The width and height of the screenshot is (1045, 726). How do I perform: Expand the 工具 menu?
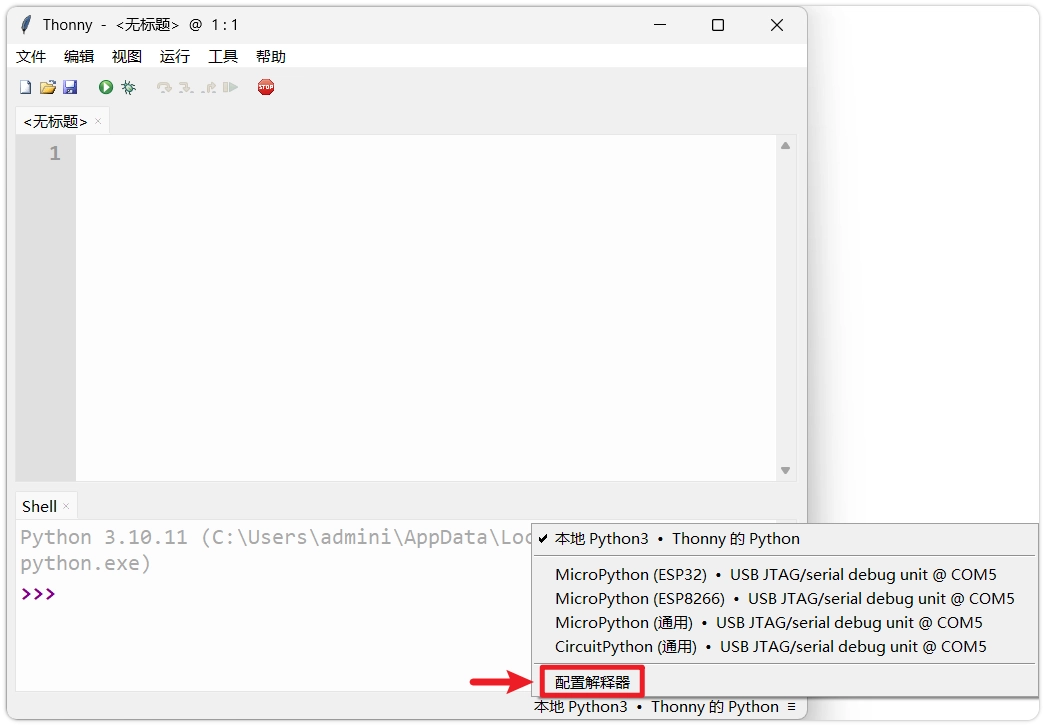pos(223,57)
